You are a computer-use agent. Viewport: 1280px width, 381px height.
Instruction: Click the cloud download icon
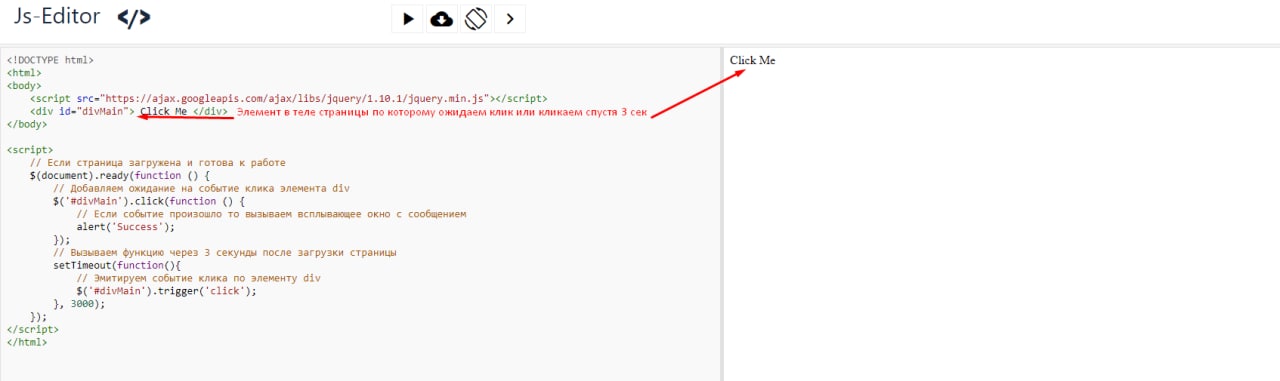pos(441,18)
